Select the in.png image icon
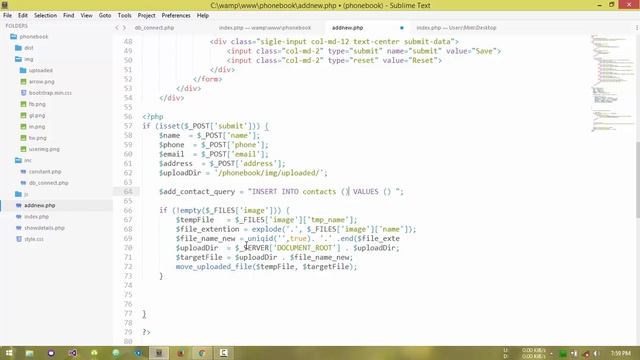 (24, 127)
